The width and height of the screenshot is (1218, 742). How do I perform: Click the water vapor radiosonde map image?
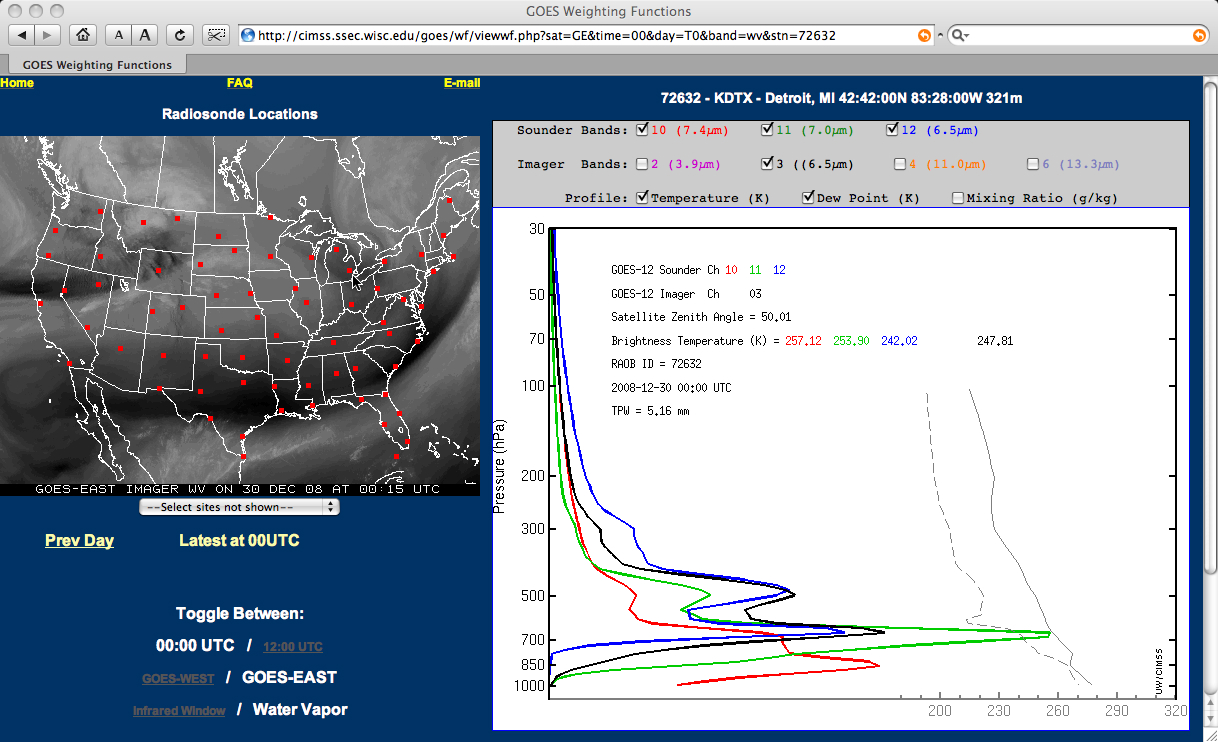(240, 315)
